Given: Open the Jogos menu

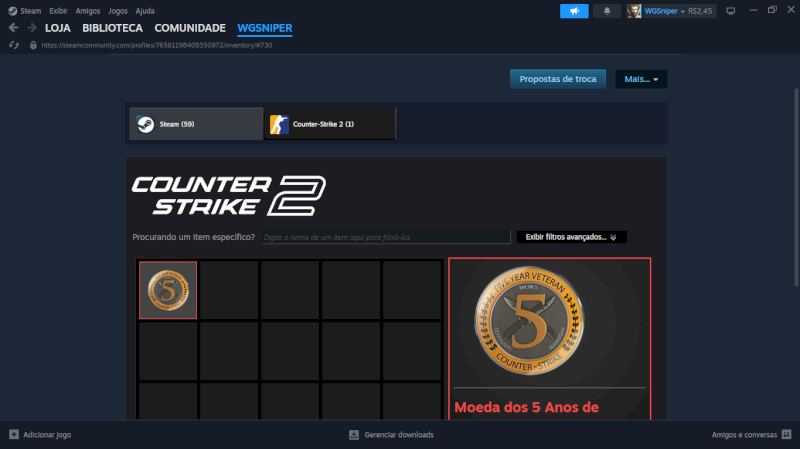Looking at the screenshot, I should pos(118,11).
